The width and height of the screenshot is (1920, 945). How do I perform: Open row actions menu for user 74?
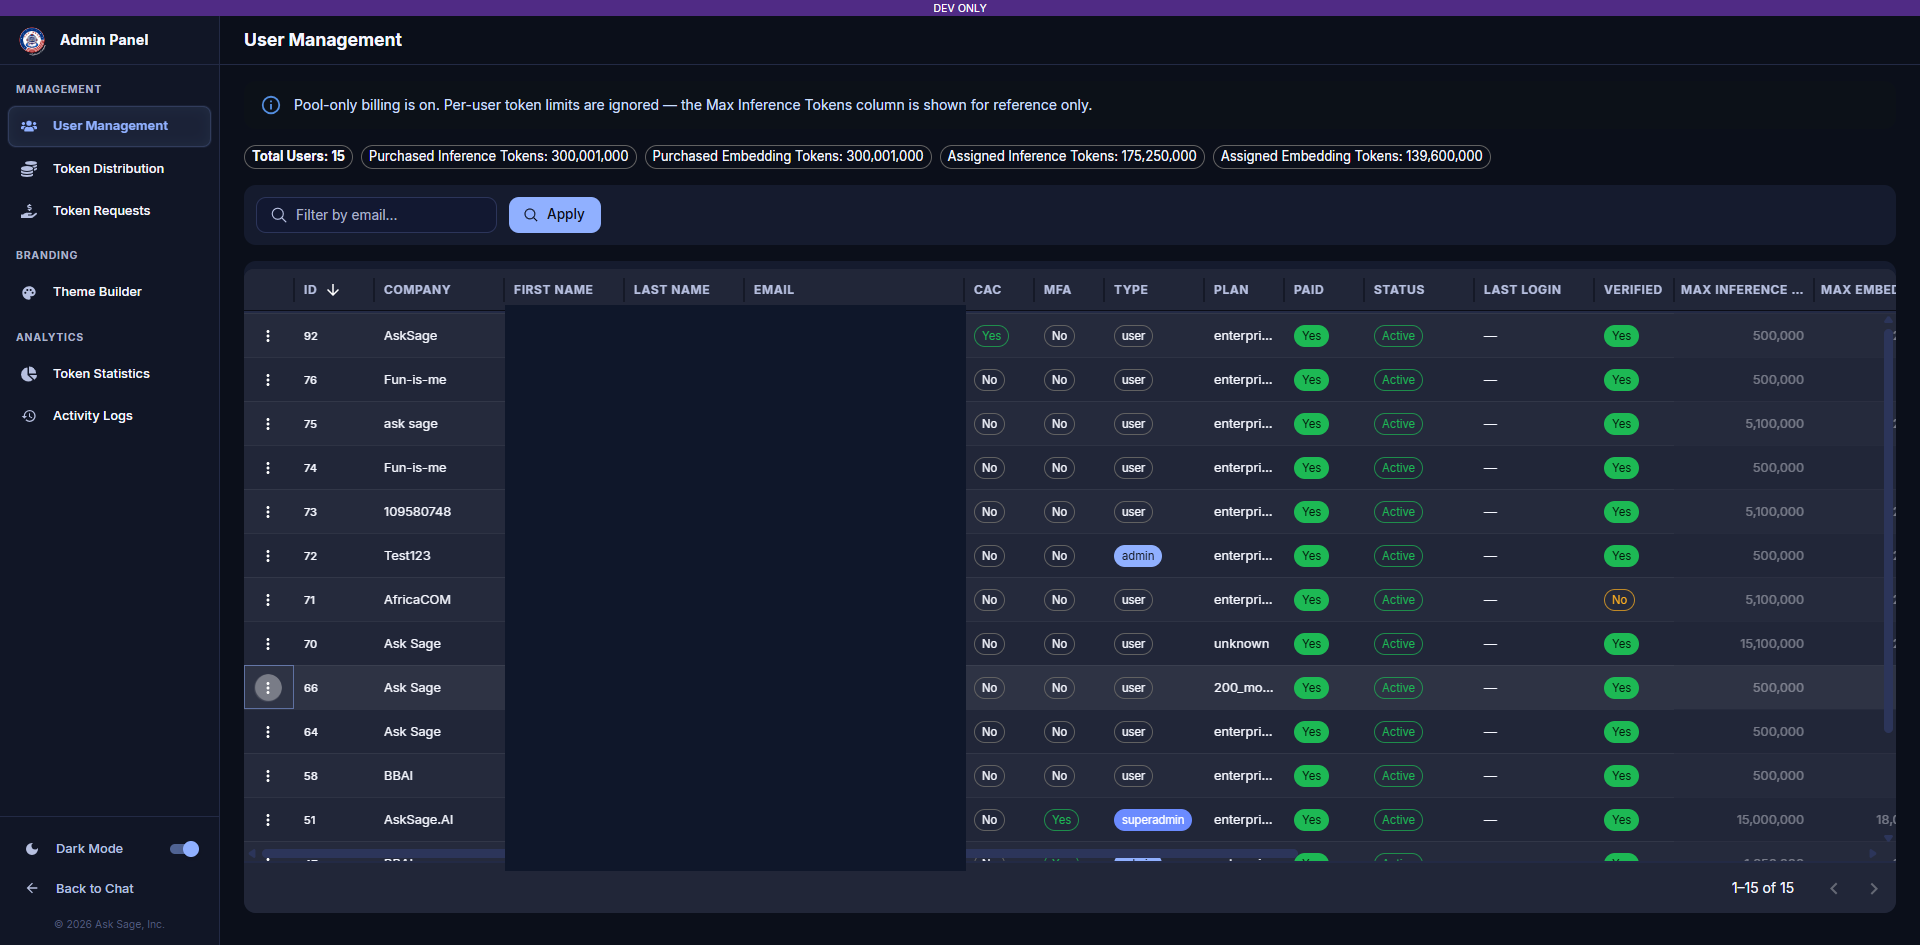point(268,468)
